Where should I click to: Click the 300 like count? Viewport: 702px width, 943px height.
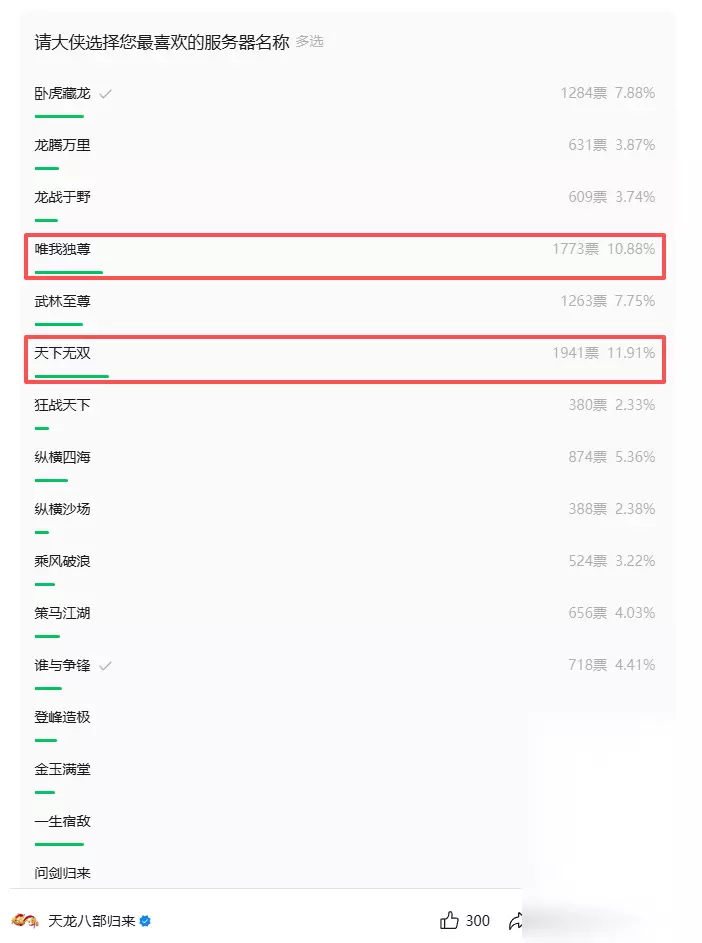478,921
